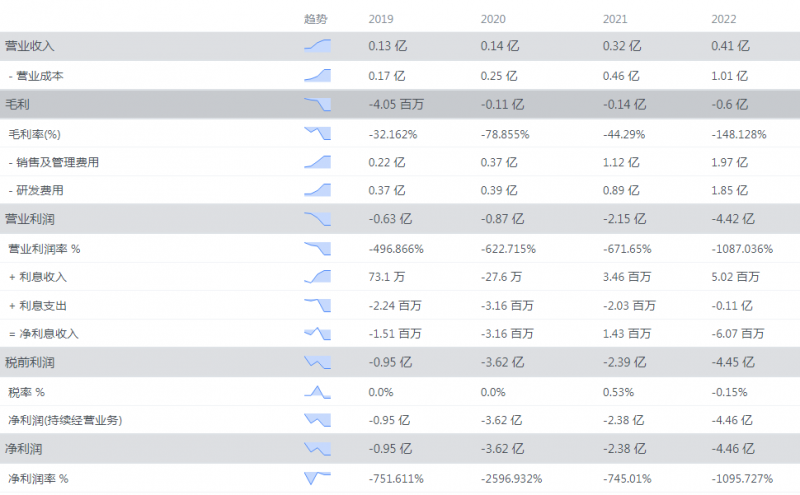Select the 2019 column header
Viewport: 800px width, 495px height.
(381, 19)
